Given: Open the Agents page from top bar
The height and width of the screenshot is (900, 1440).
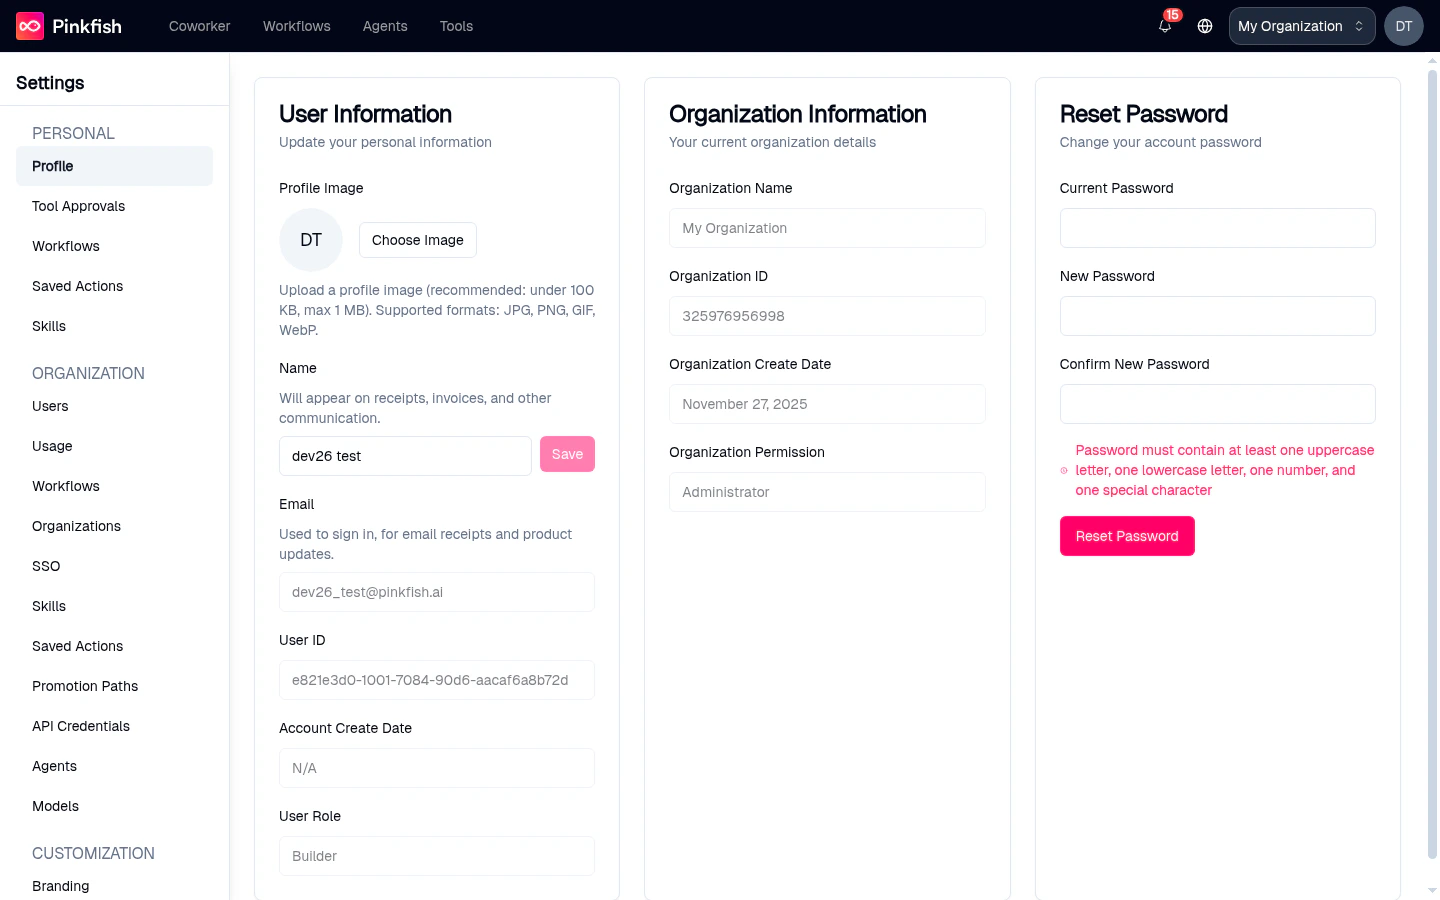Looking at the screenshot, I should 385,26.
